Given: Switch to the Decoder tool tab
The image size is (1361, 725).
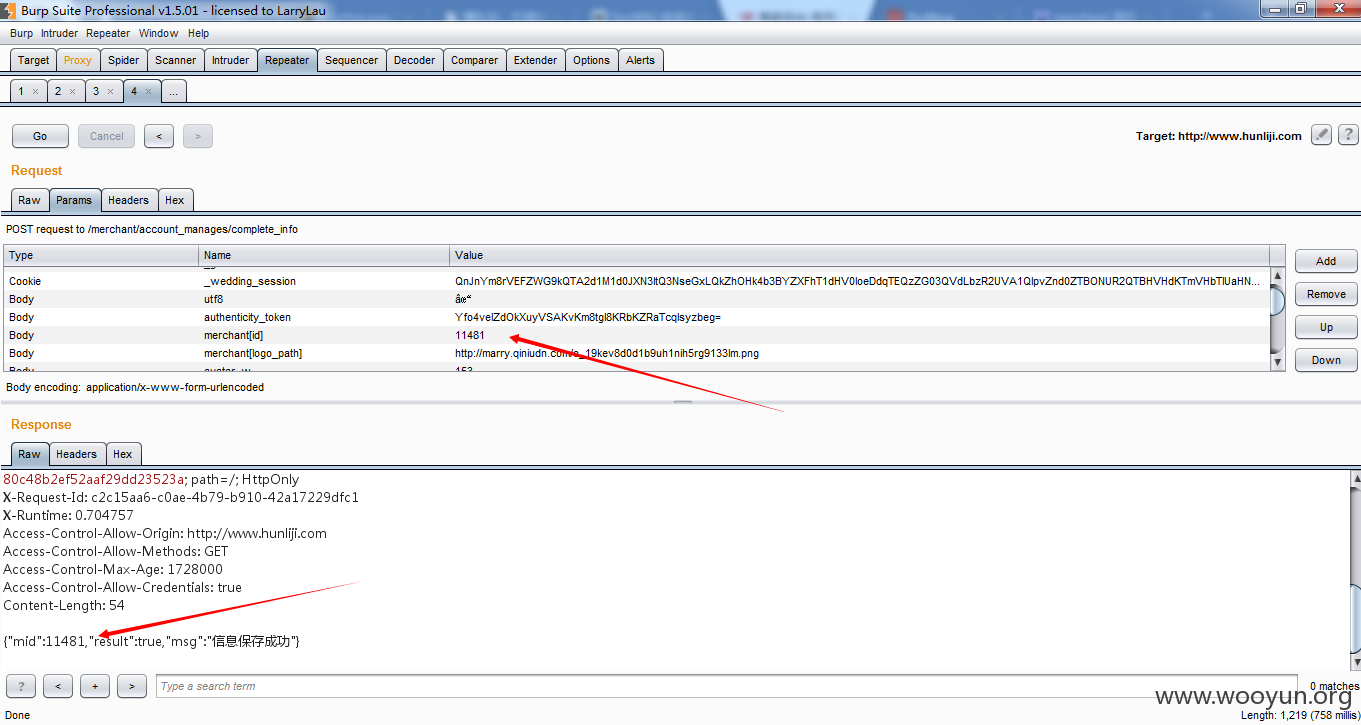Looking at the screenshot, I should coord(414,60).
